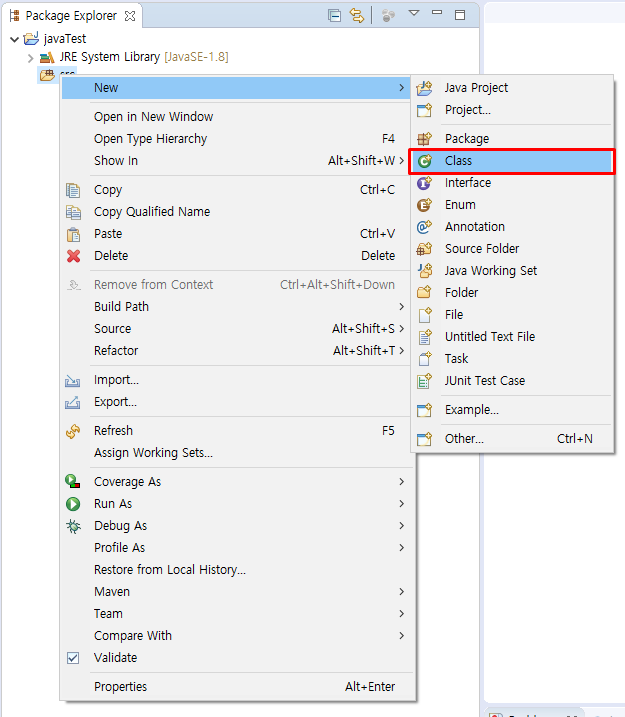Click the Source Folder icon

click(424, 248)
